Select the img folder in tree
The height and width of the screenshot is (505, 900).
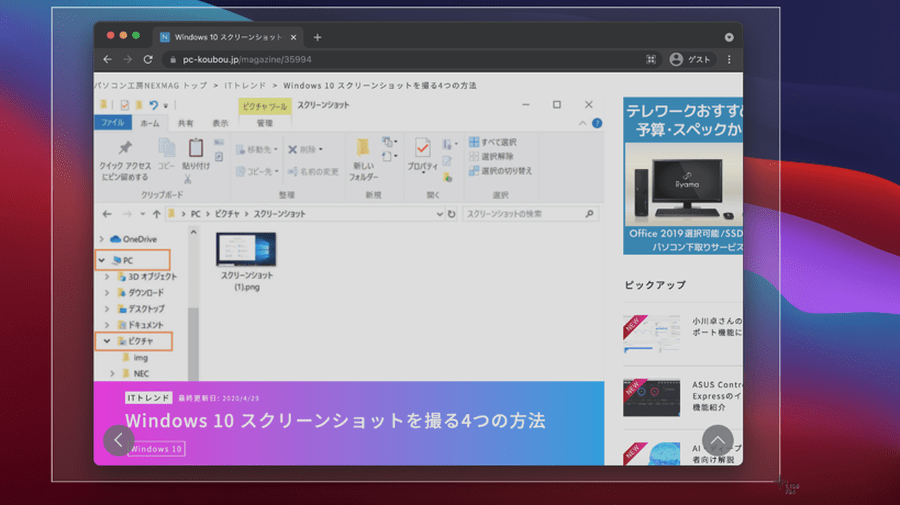click(x=135, y=358)
